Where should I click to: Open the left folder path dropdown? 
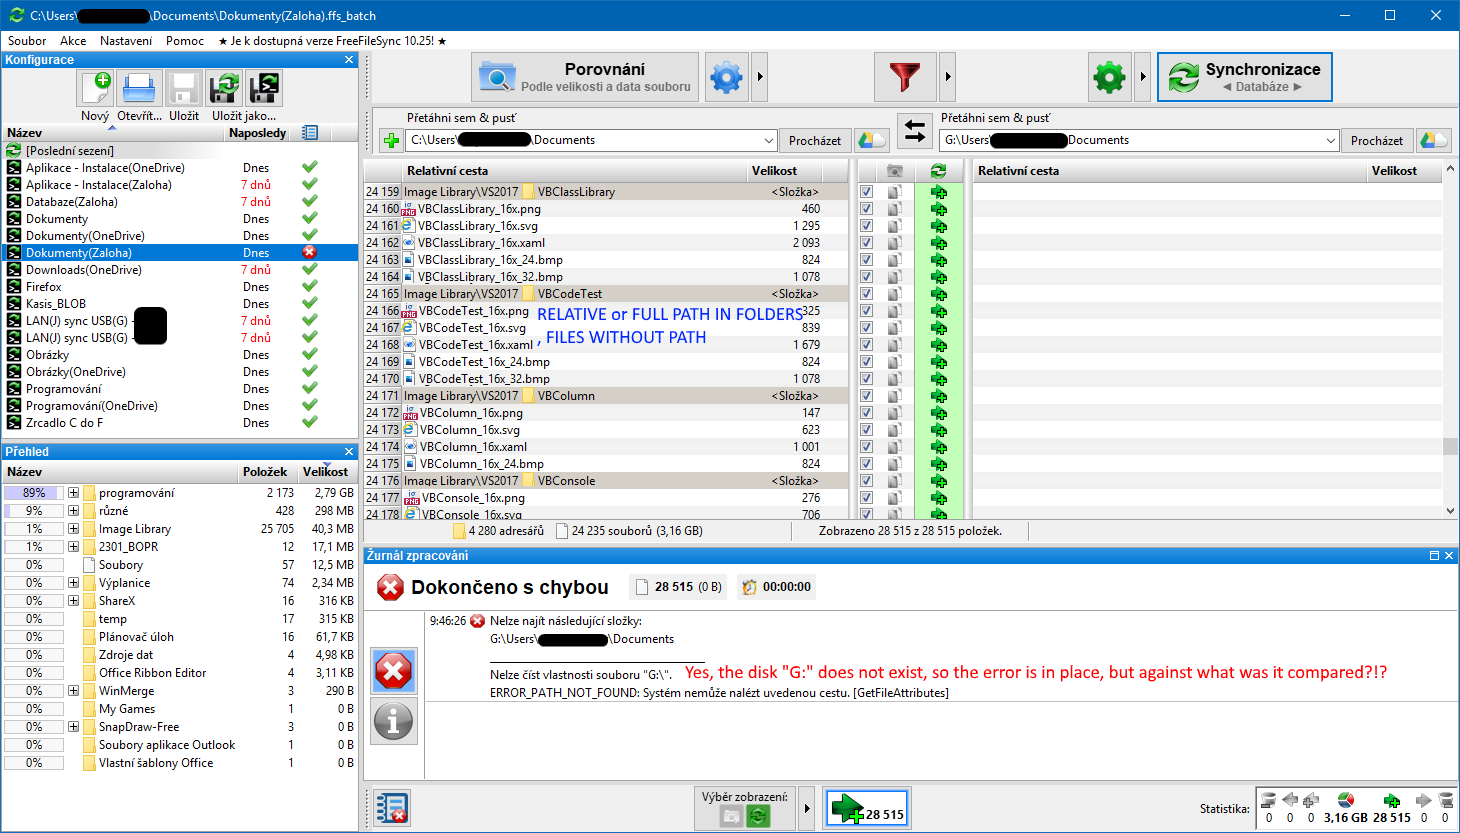pyautogui.click(x=768, y=141)
